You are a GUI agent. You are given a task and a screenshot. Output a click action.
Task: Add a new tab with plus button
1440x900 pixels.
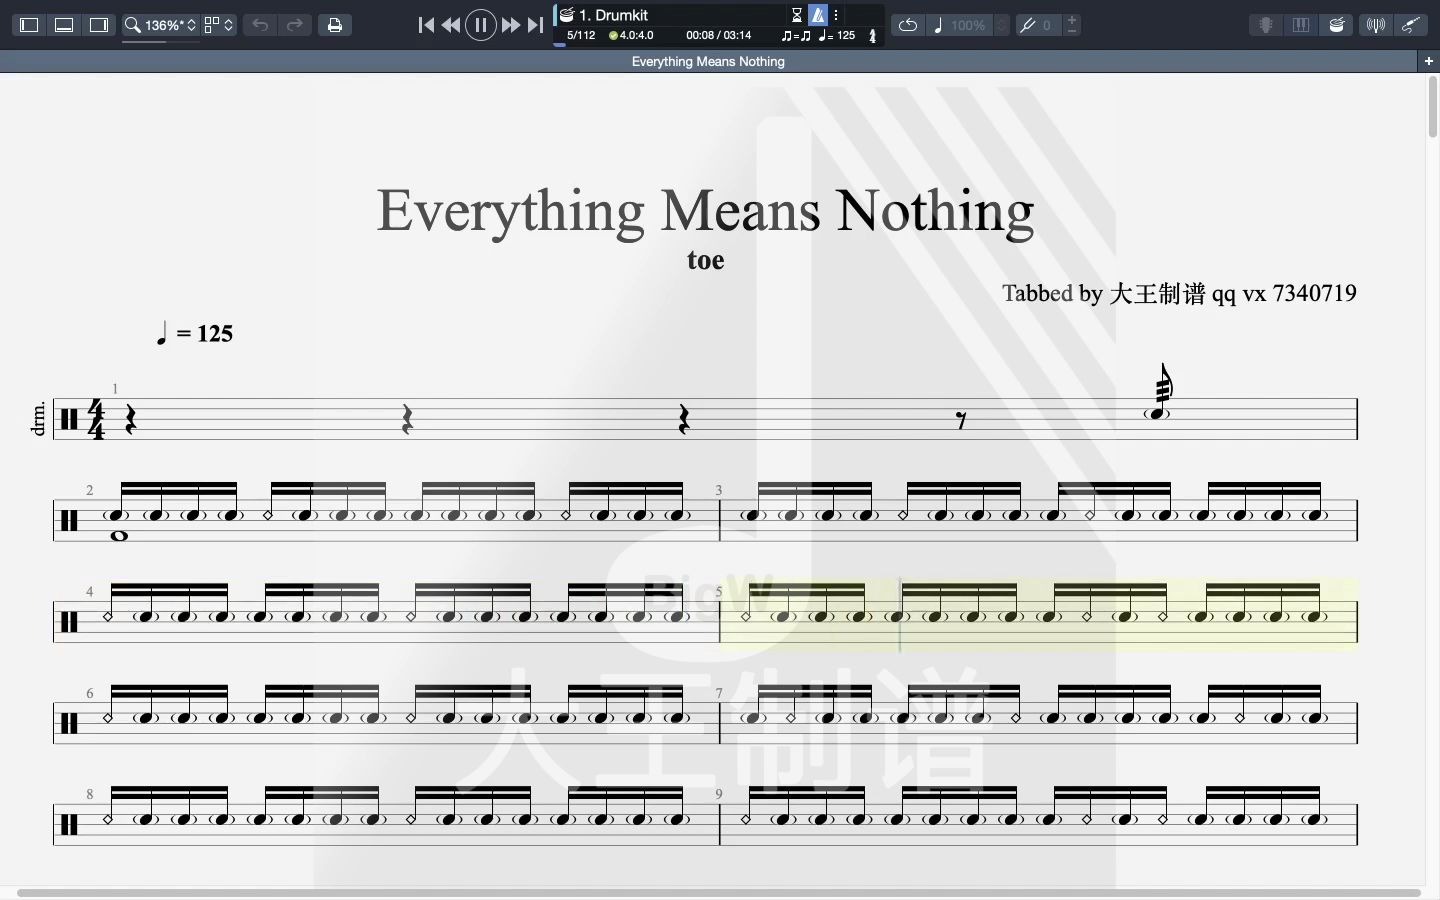1429,61
